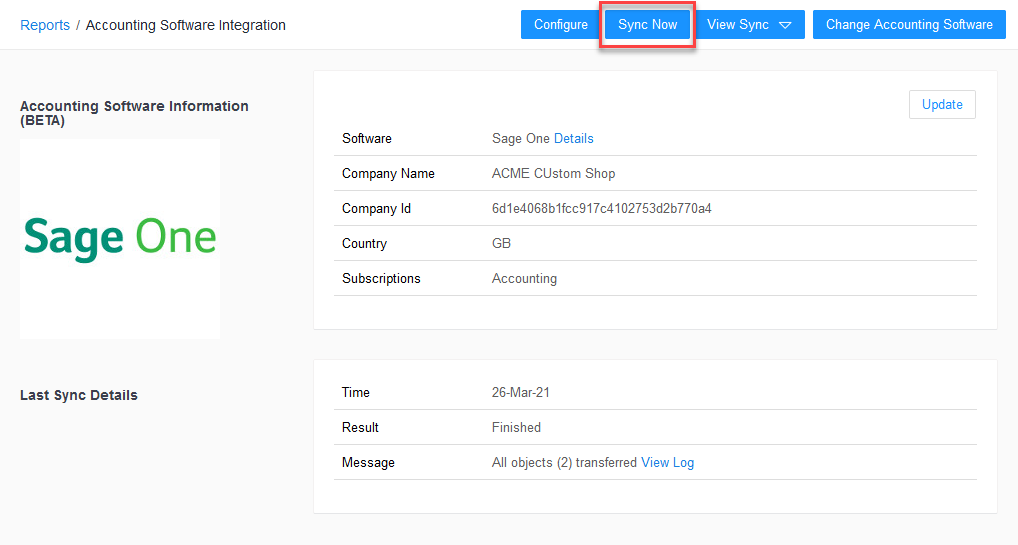Click the Update button
The height and width of the screenshot is (545, 1018).
942,105
